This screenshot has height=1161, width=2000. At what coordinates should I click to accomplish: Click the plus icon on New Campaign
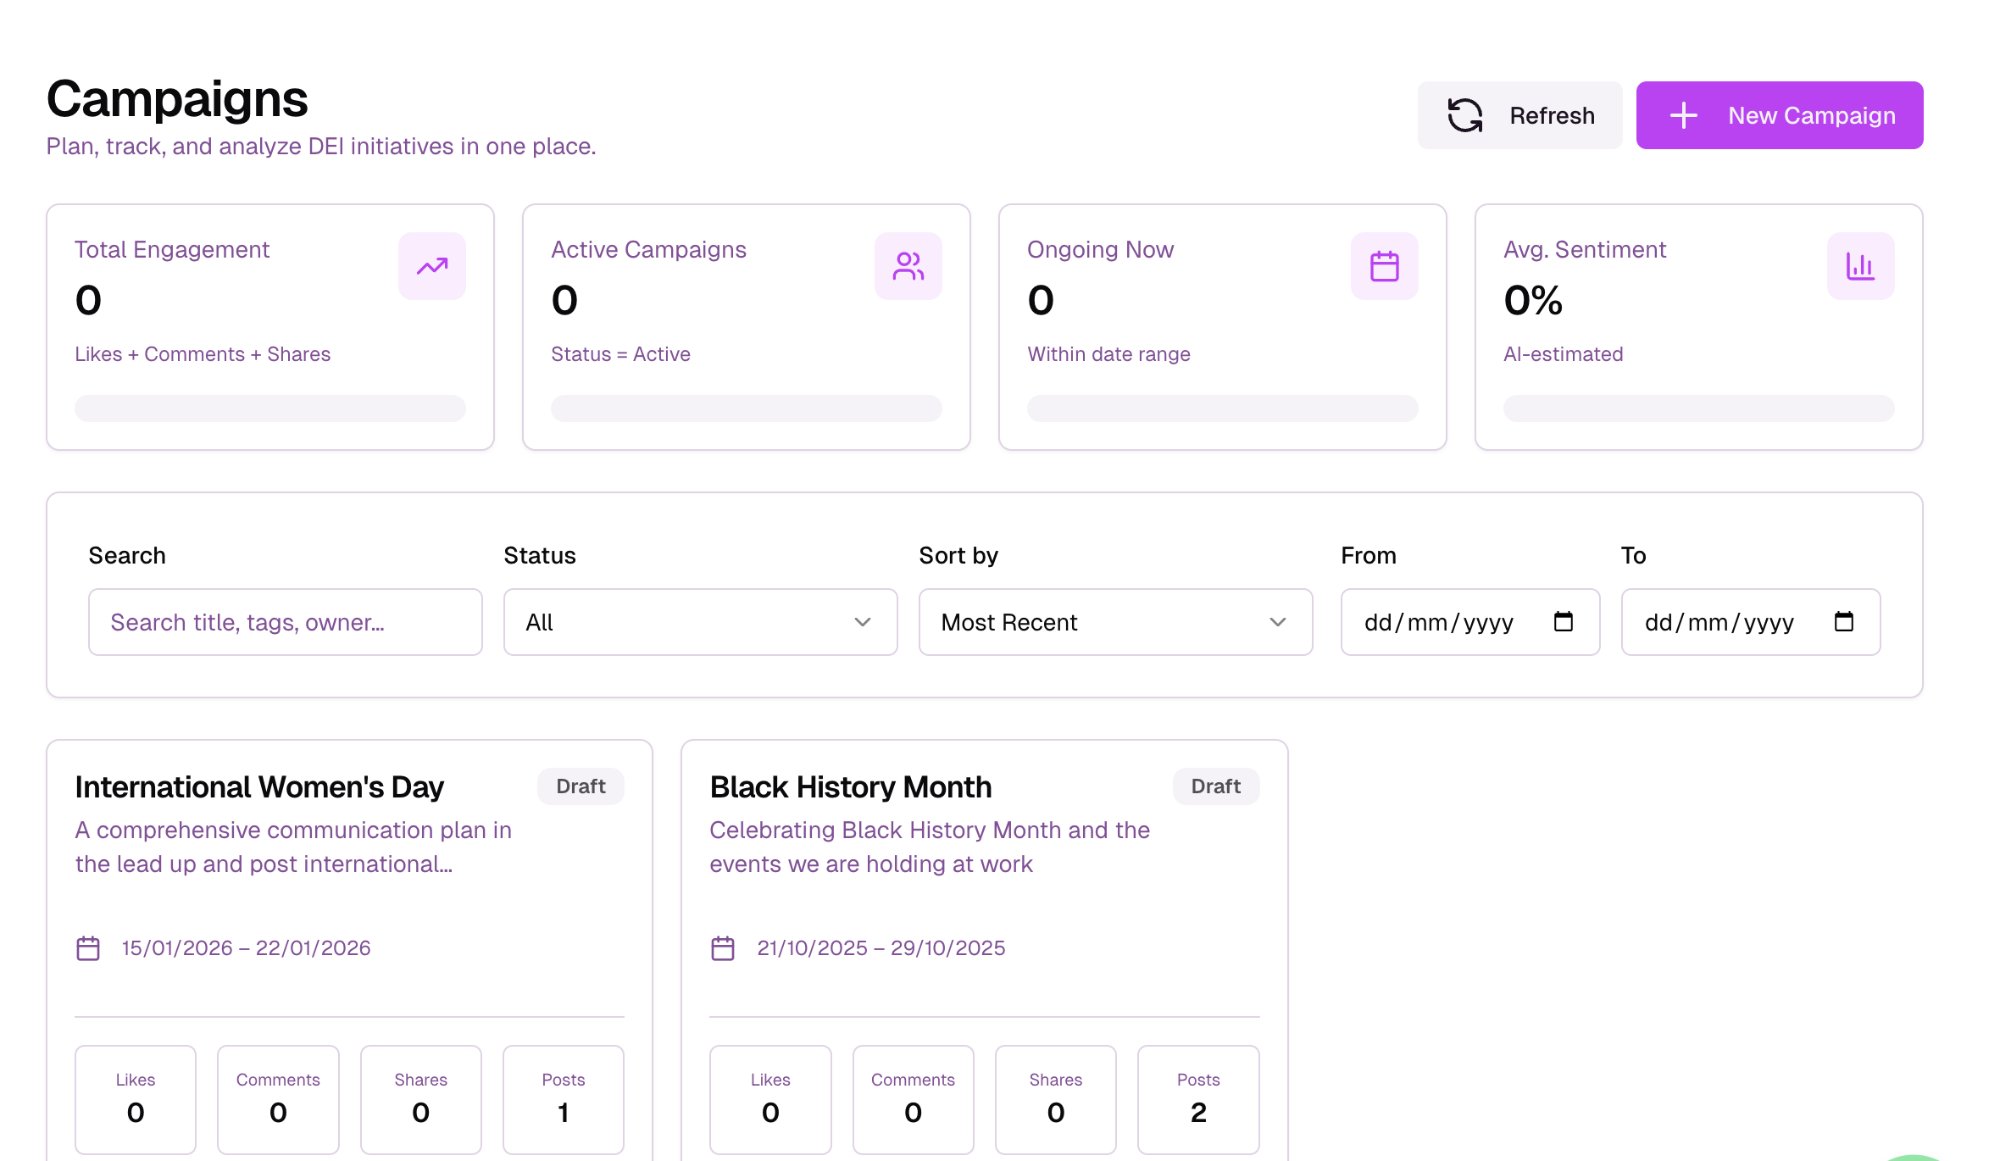pos(1683,116)
